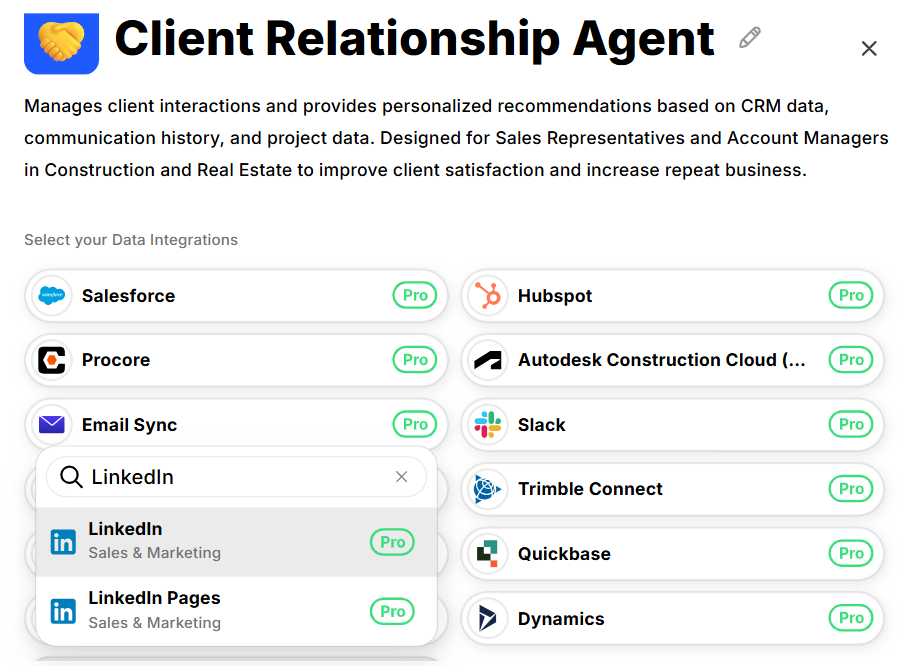Select the Procore integration

(236, 360)
